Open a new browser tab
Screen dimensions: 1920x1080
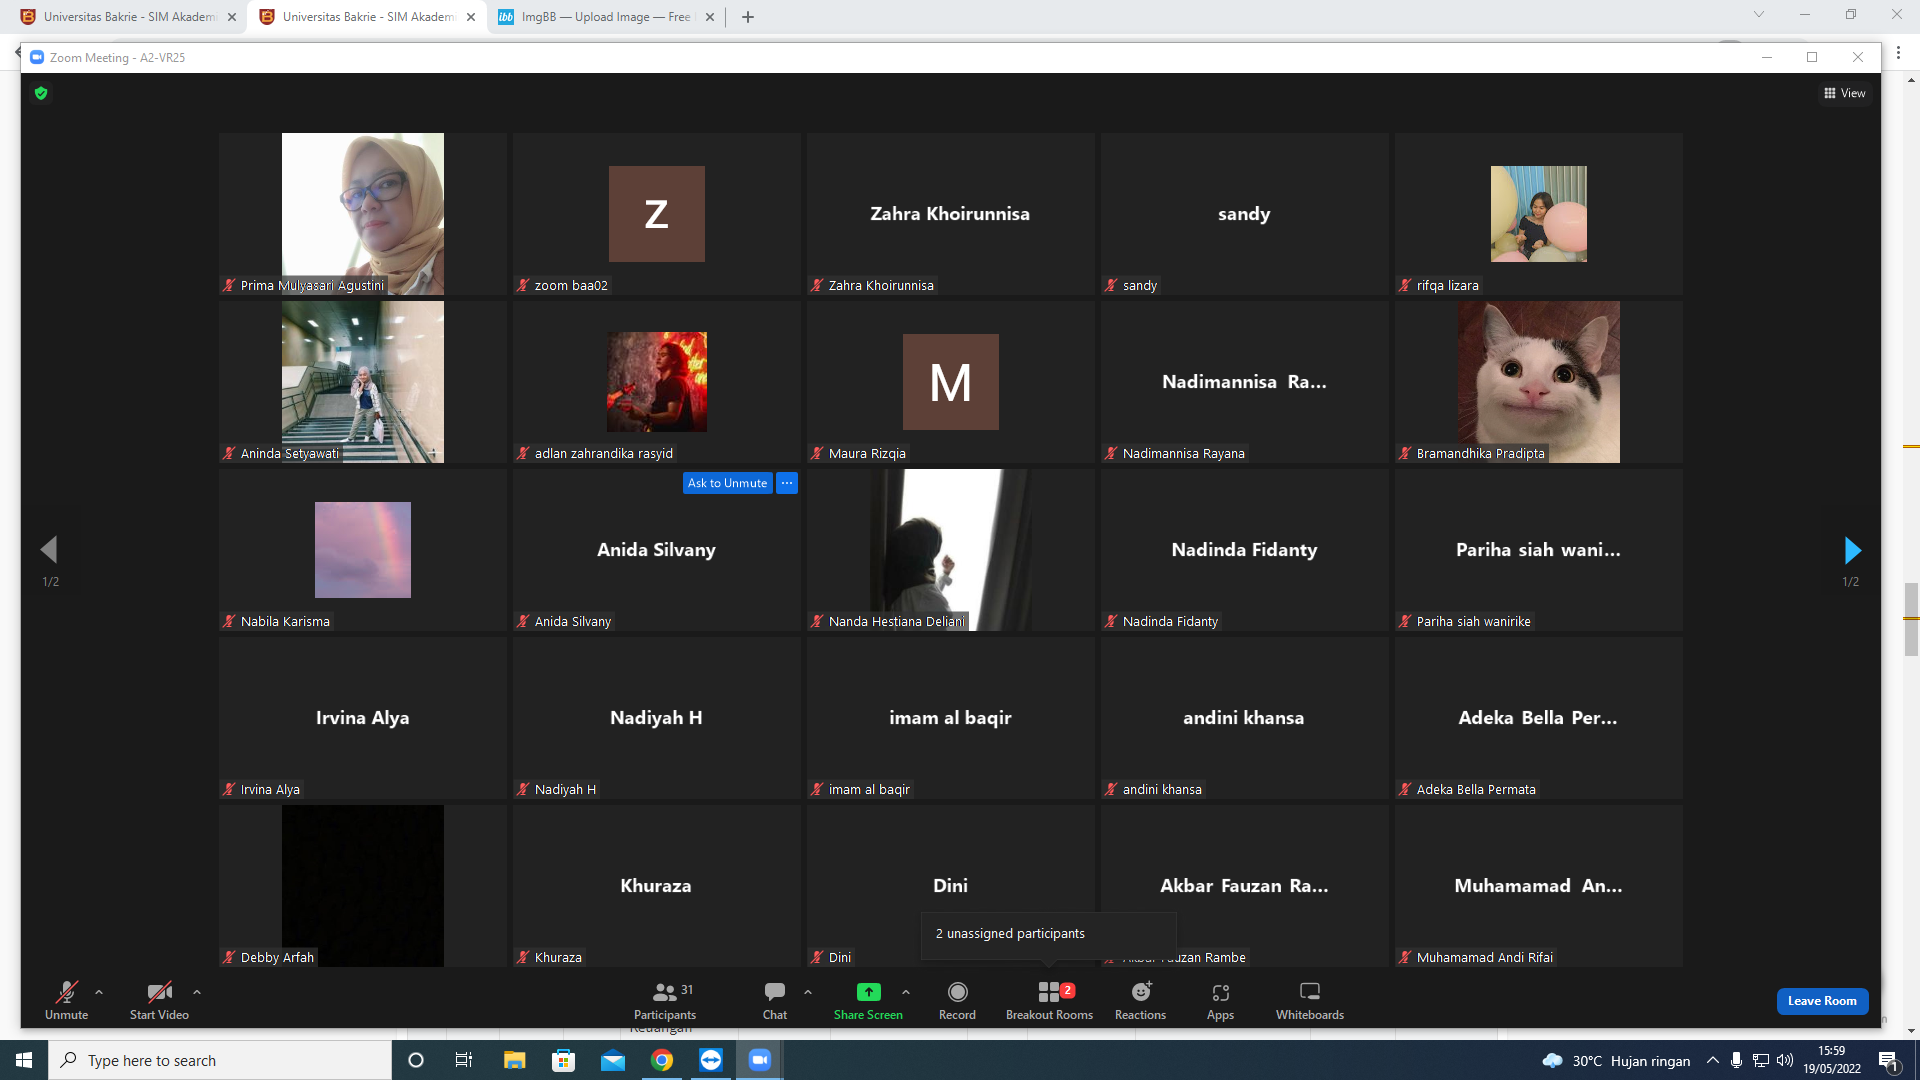click(x=748, y=17)
